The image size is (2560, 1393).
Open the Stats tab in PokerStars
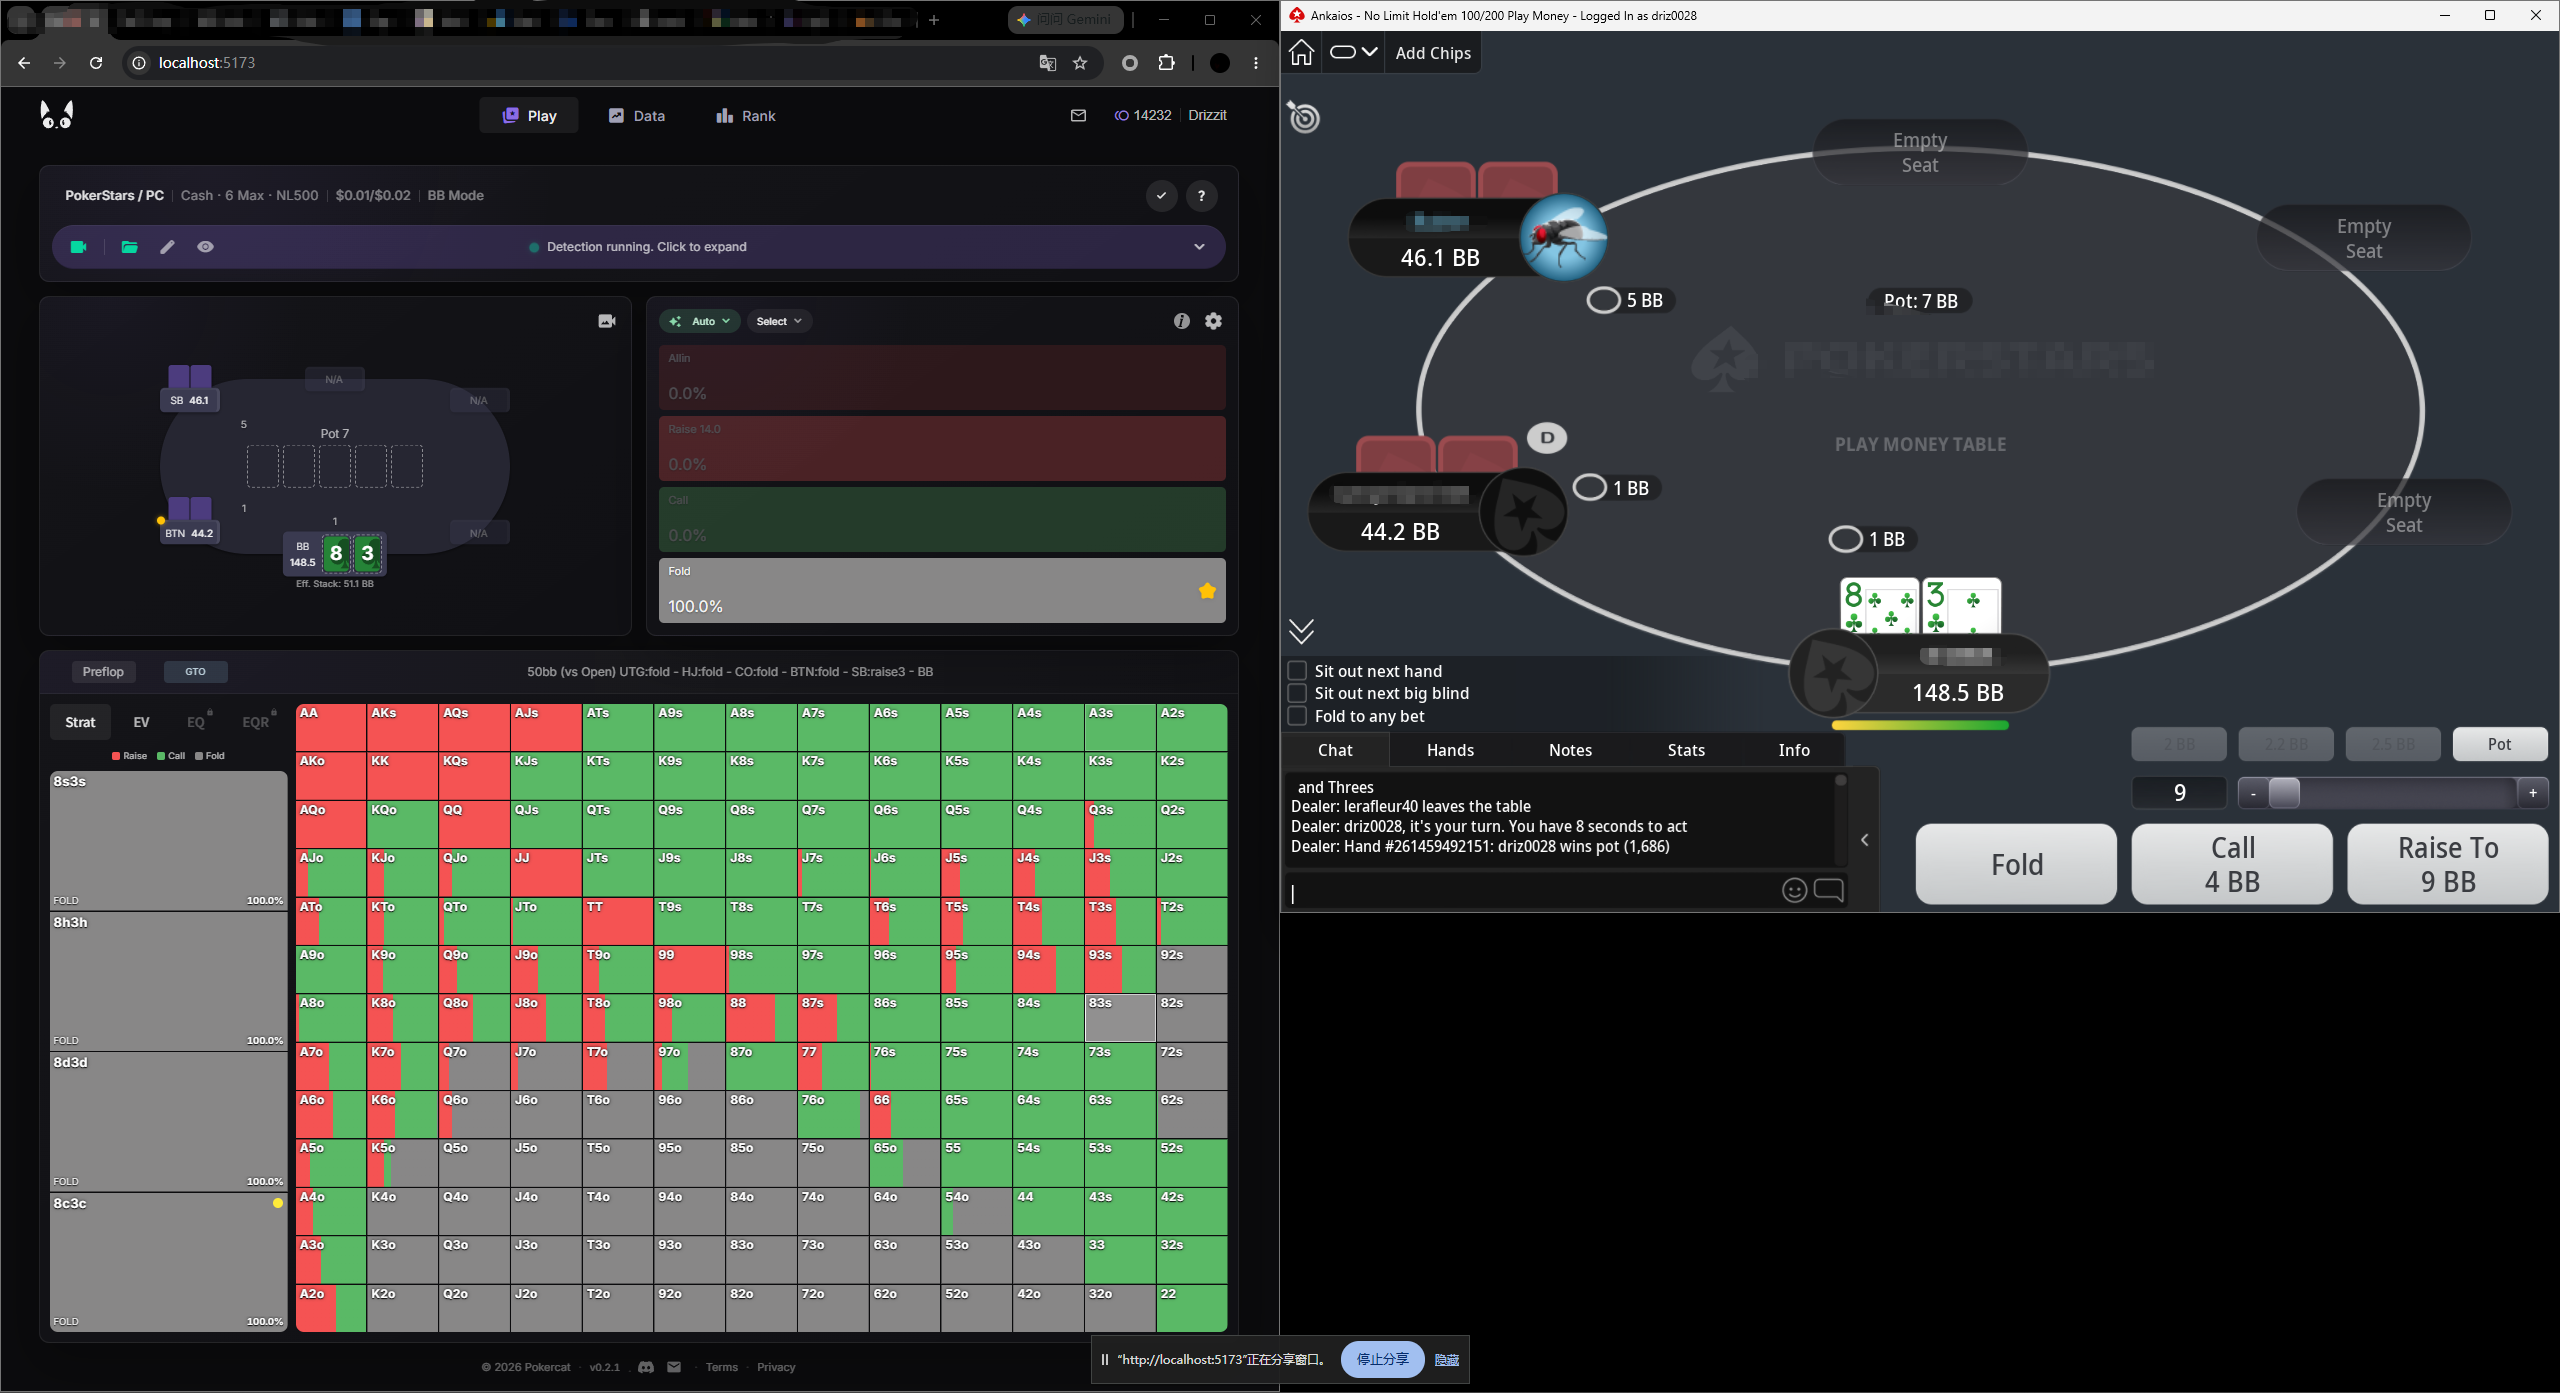coord(1686,750)
